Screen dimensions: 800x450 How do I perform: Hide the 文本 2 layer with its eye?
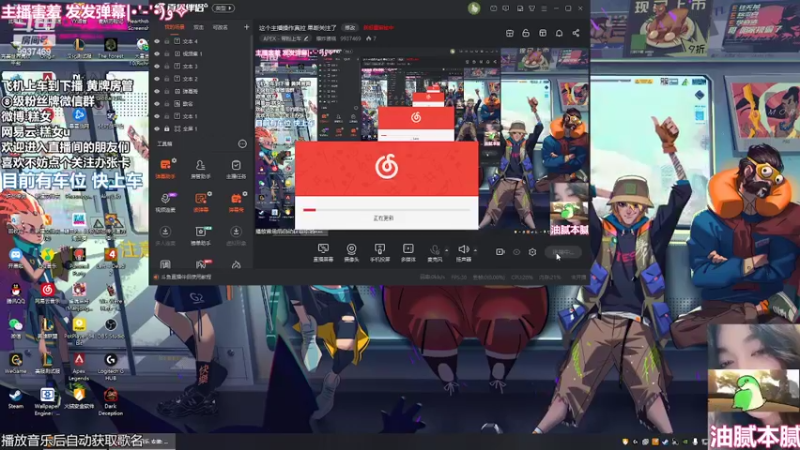point(157,79)
